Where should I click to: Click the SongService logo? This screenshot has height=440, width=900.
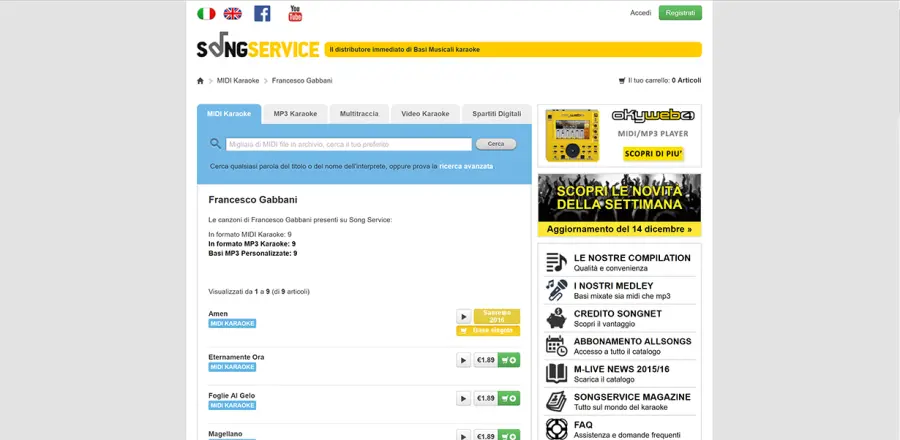coord(258,46)
